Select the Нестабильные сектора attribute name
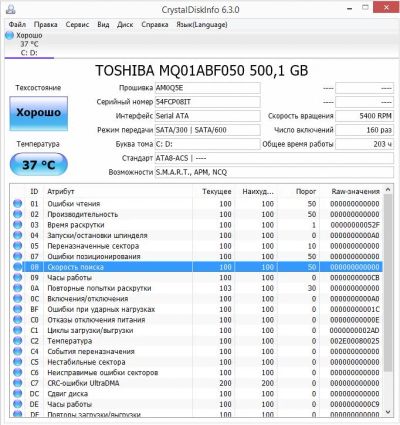The width and height of the screenshot is (400, 425). (x=86, y=362)
